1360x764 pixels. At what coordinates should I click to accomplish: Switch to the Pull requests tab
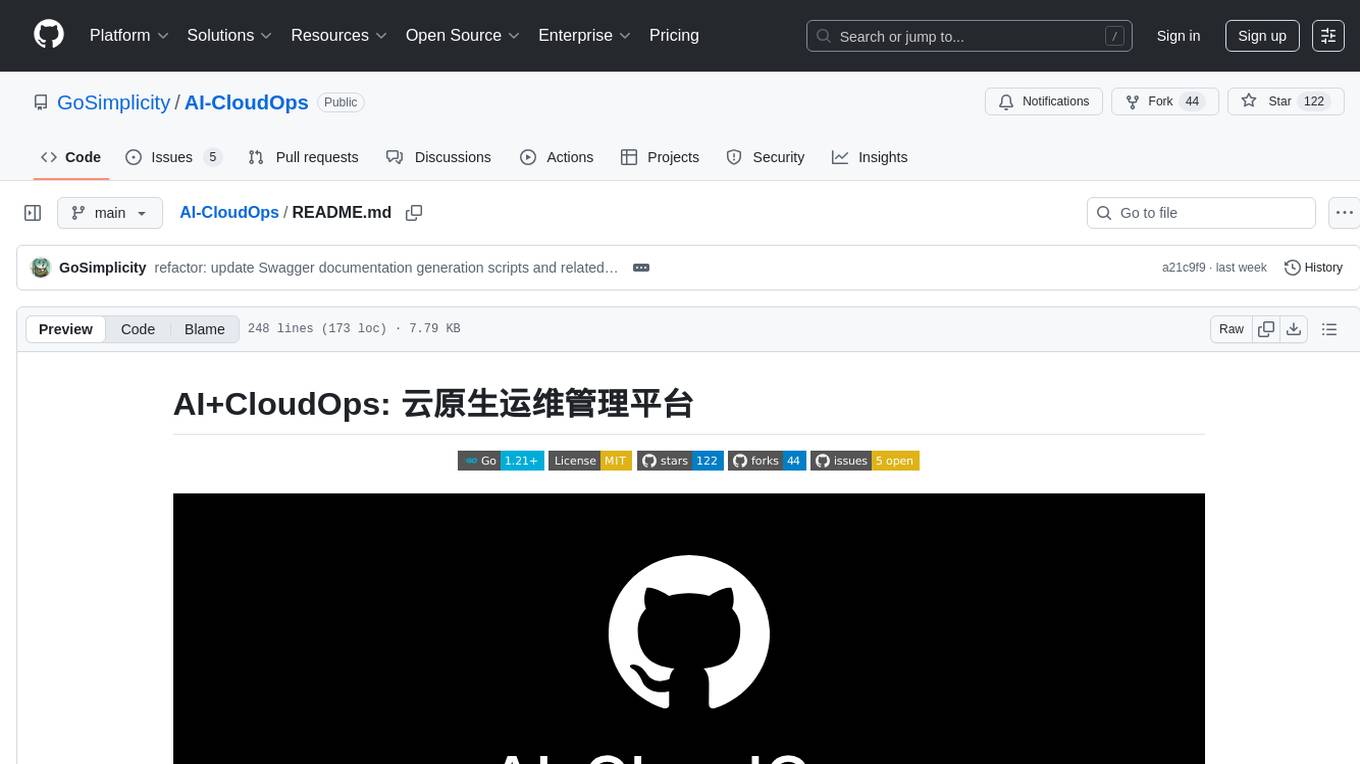point(303,157)
